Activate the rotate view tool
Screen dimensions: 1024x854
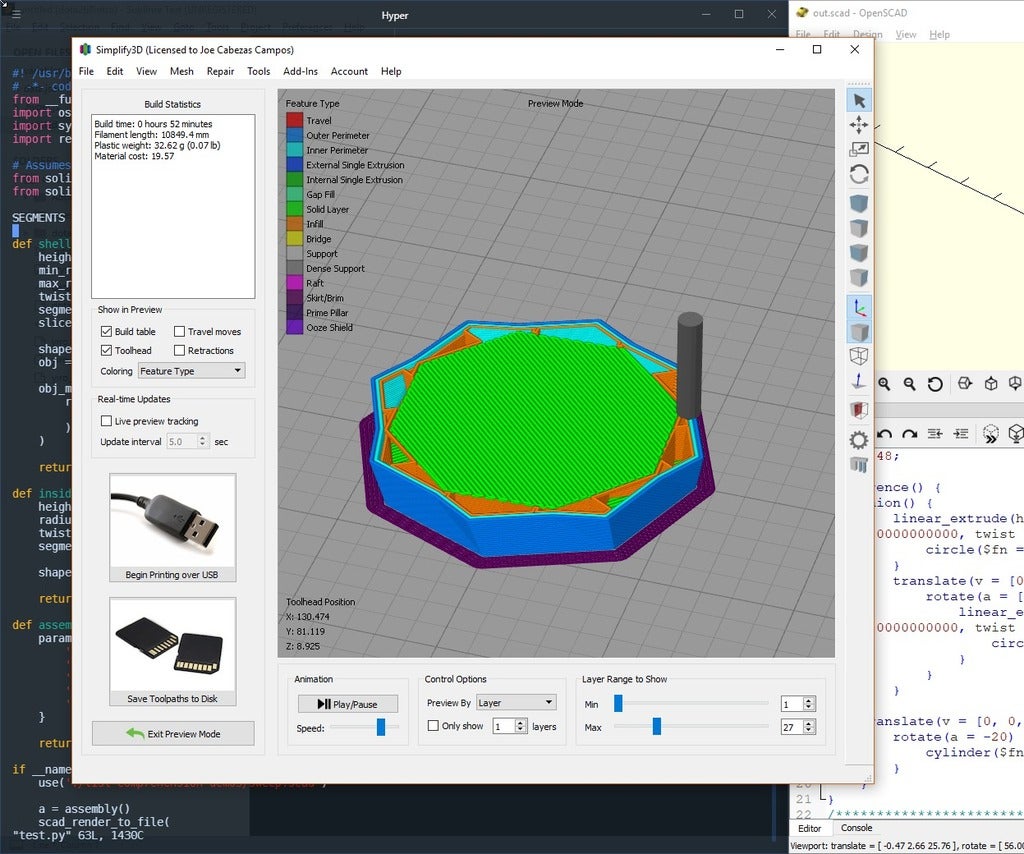tap(859, 173)
